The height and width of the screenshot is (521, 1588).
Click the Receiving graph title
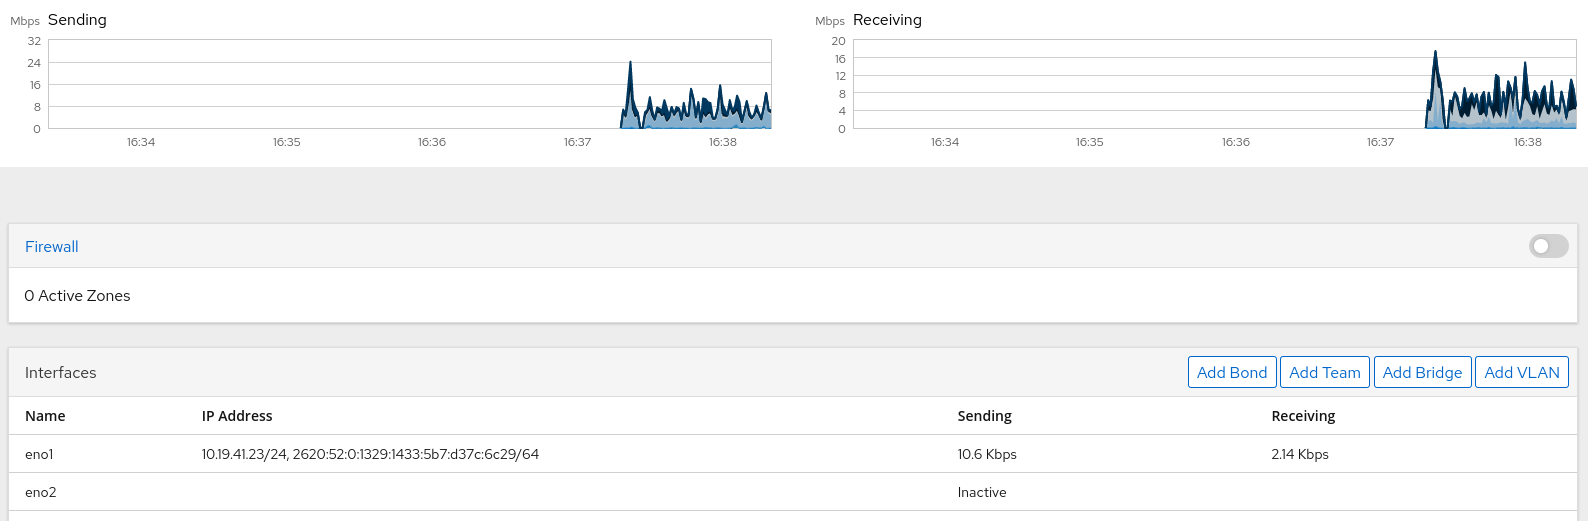click(887, 20)
